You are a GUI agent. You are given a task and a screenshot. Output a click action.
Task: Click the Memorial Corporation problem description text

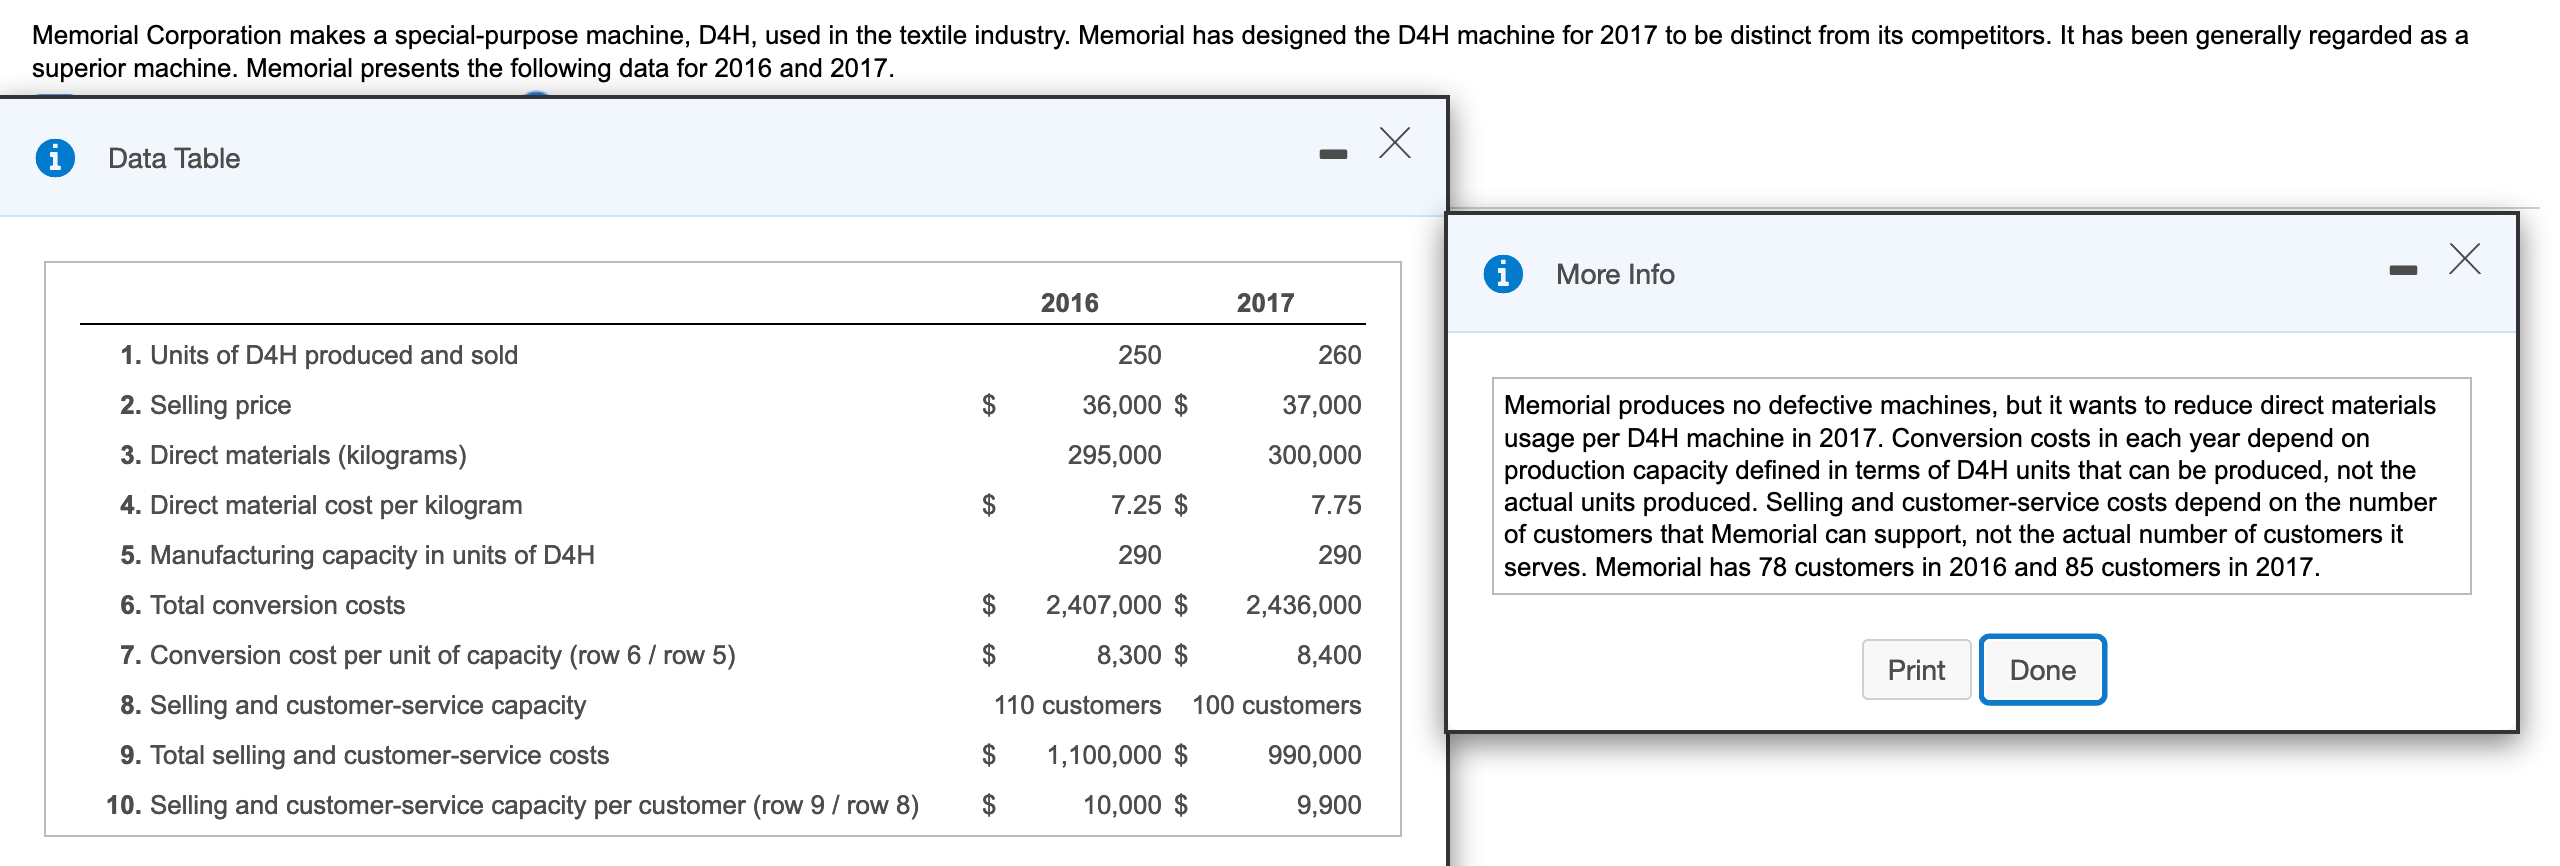(1250, 51)
